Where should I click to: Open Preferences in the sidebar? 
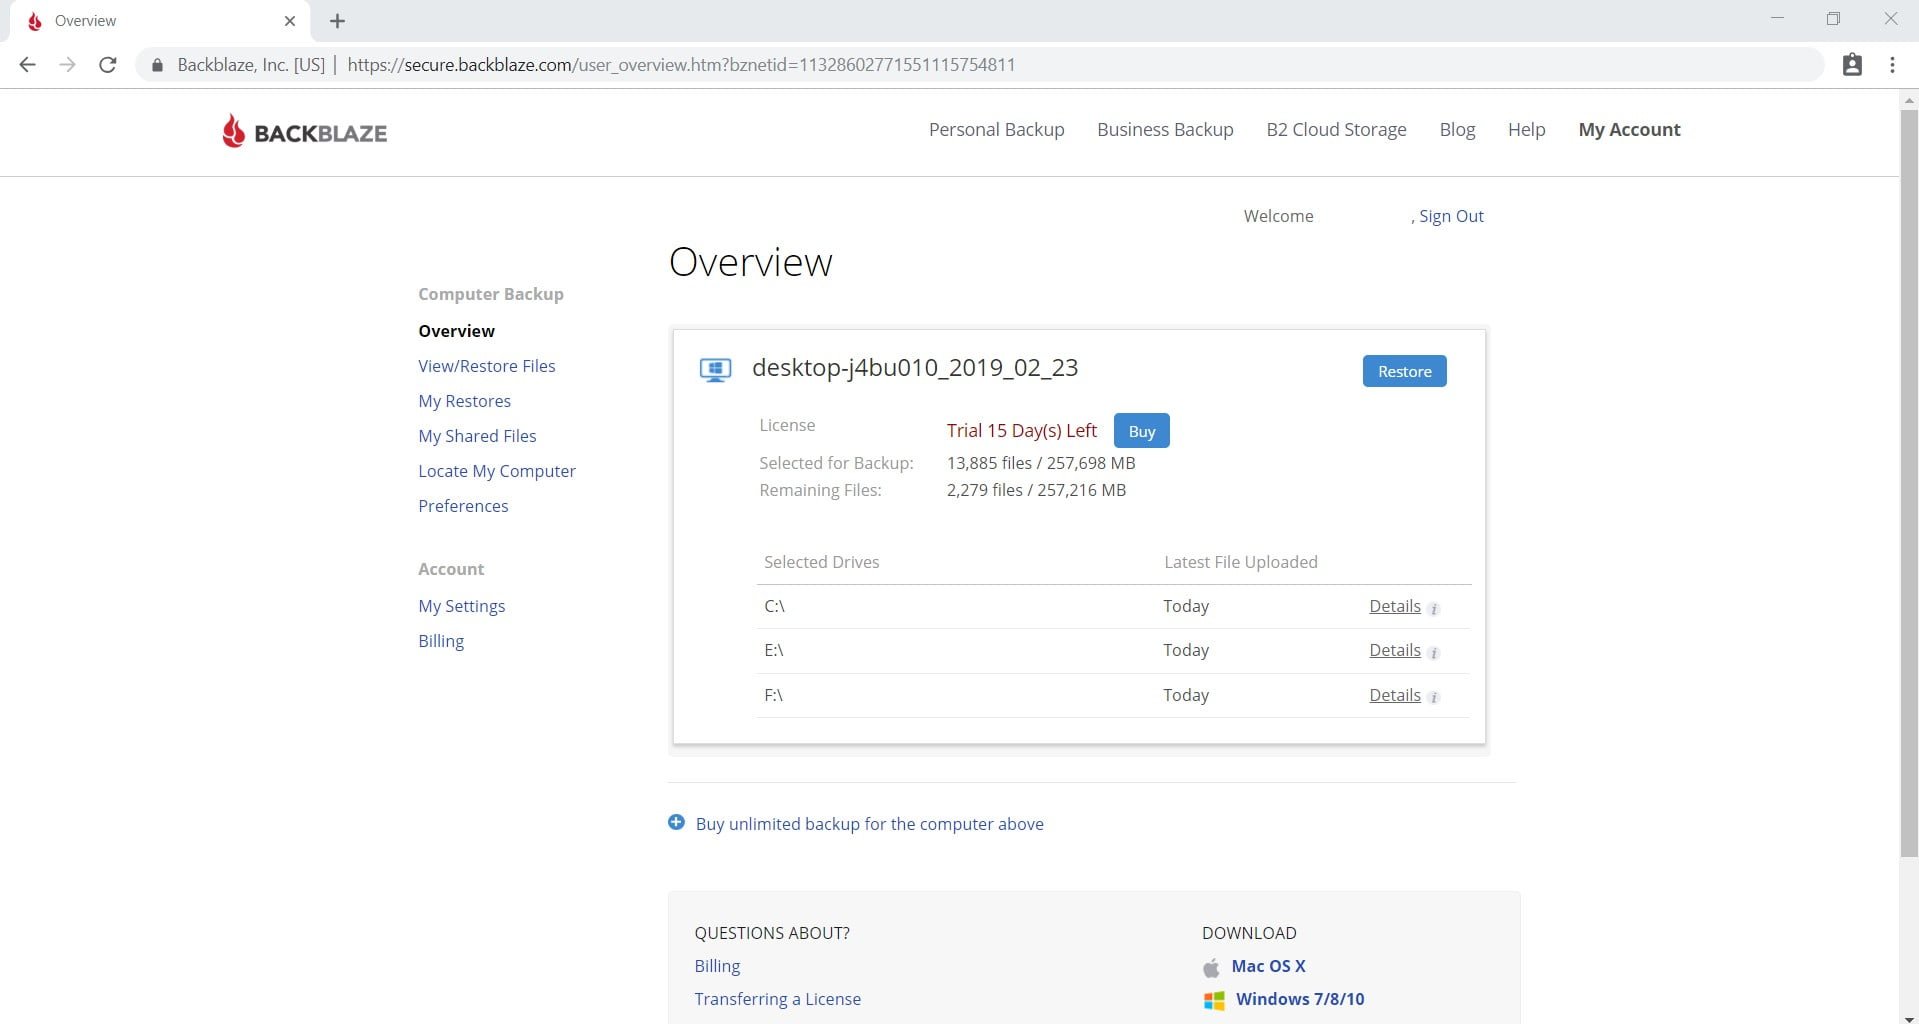click(463, 506)
